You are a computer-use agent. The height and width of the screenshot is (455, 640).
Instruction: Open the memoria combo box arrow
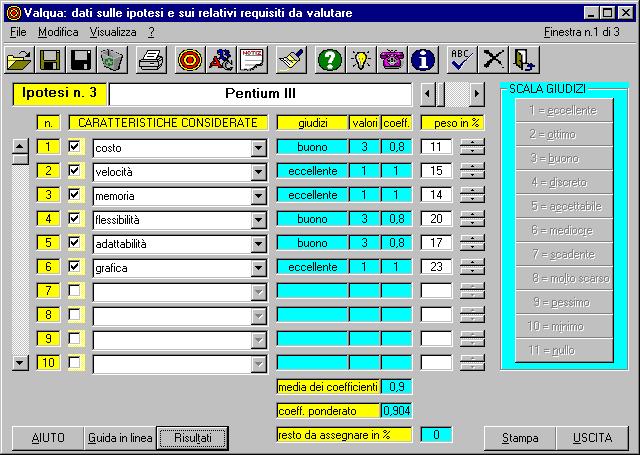coord(259,196)
